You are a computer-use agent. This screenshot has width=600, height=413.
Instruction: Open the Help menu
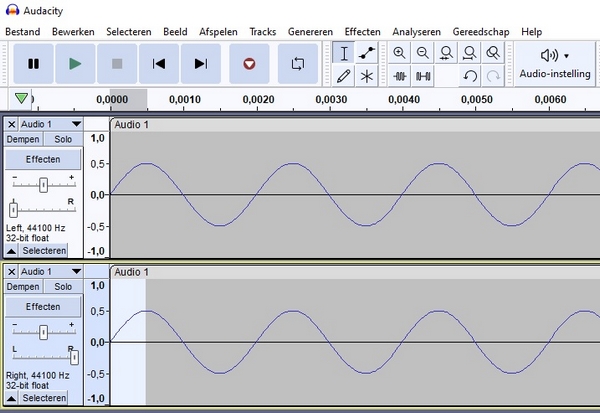click(x=532, y=32)
